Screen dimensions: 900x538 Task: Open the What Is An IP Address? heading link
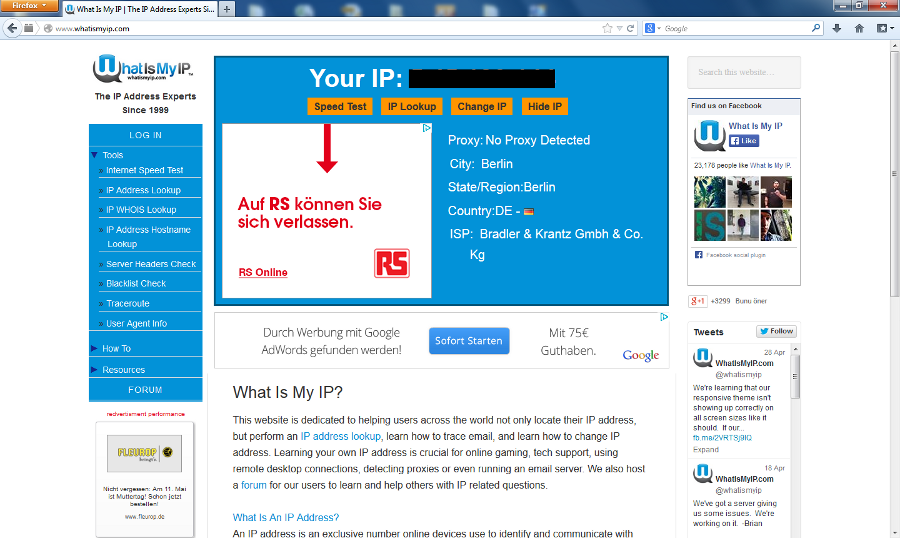click(286, 517)
